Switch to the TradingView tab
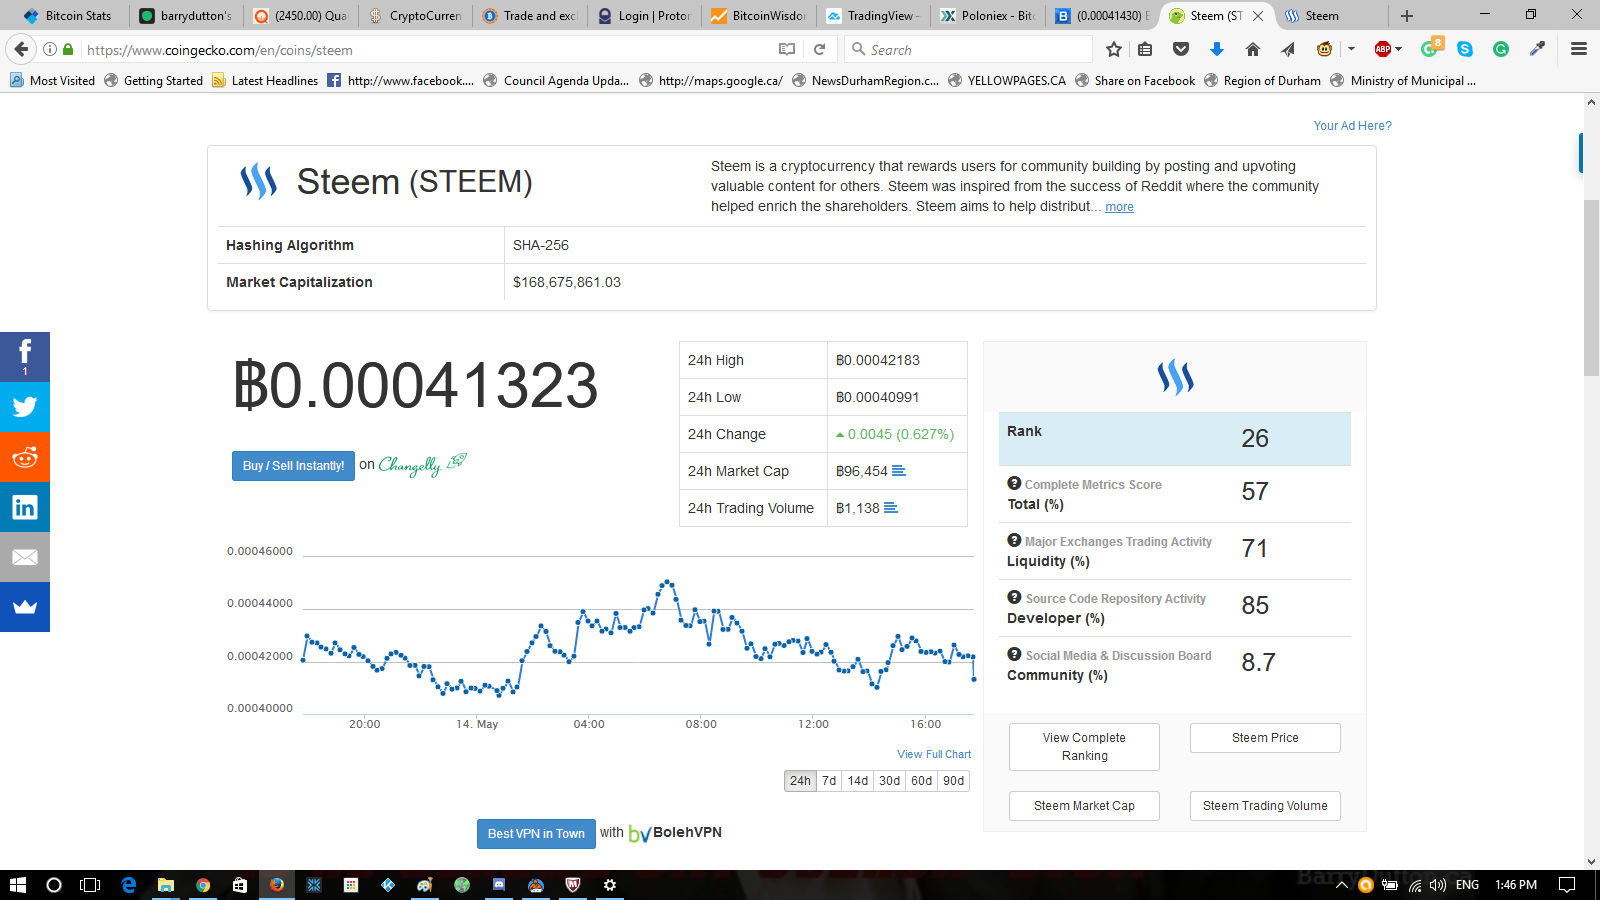Viewport: 1600px width, 900px height. coord(874,15)
